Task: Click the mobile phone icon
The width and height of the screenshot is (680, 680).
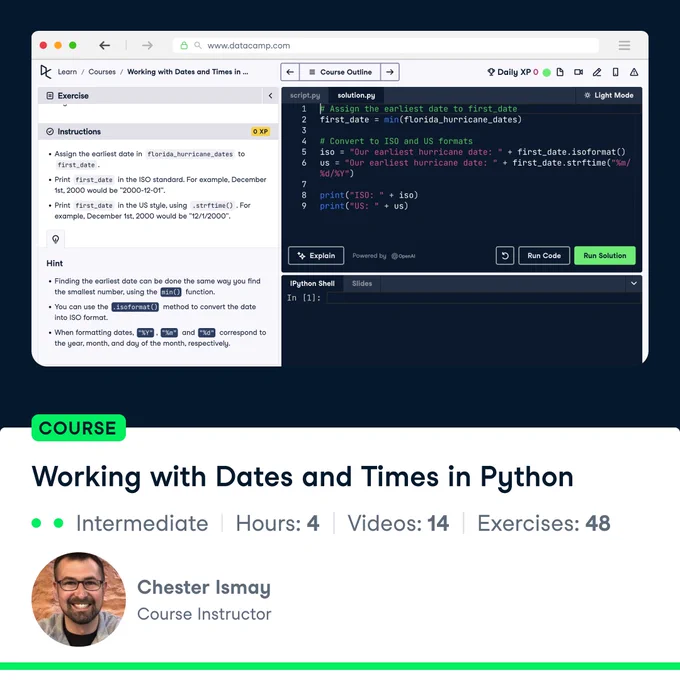Action: click(x=615, y=72)
